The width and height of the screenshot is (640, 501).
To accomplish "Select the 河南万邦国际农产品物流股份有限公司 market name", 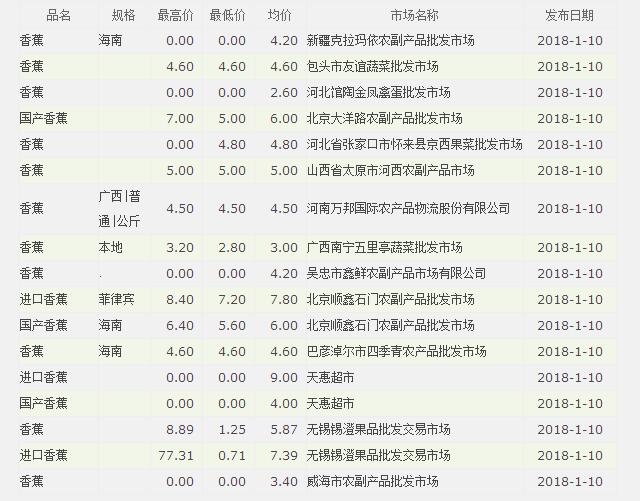I will pyautogui.click(x=407, y=208).
